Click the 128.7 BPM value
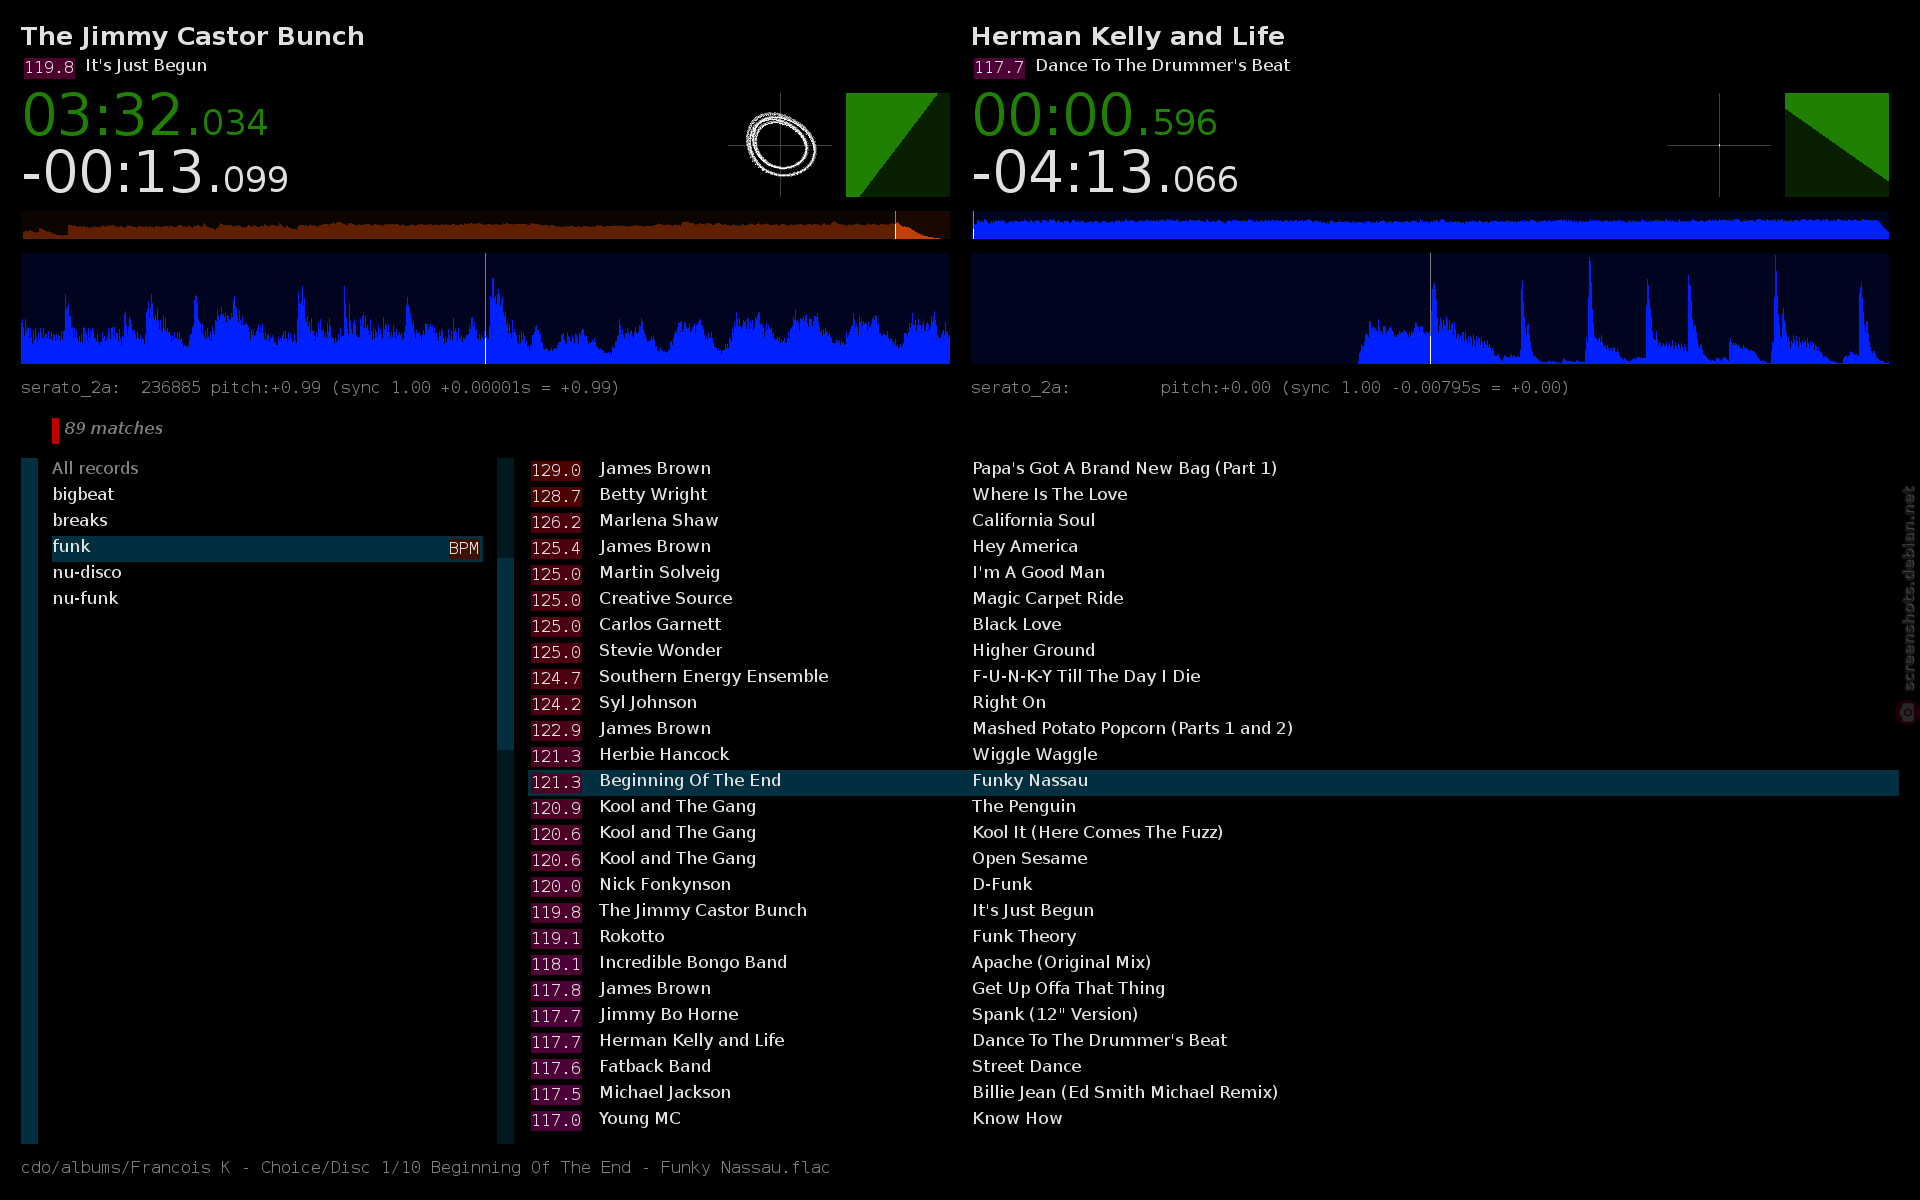 pyautogui.click(x=556, y=496)
